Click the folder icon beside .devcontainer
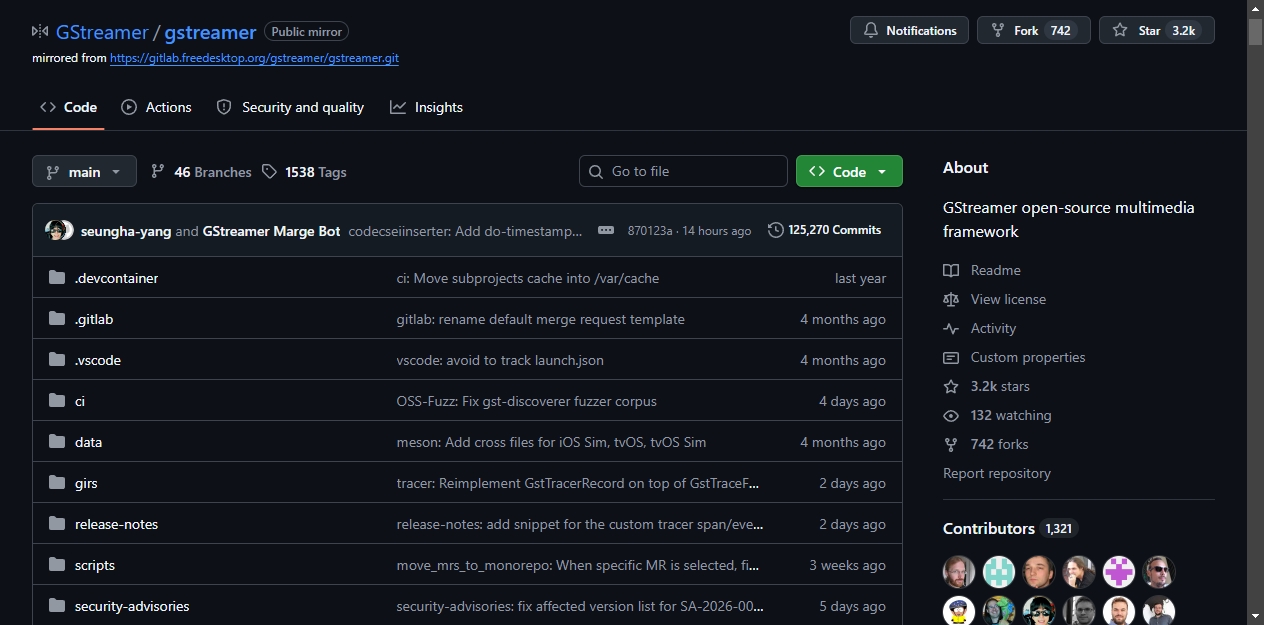This screenshot has height=625, width=1264. (57, 278)
